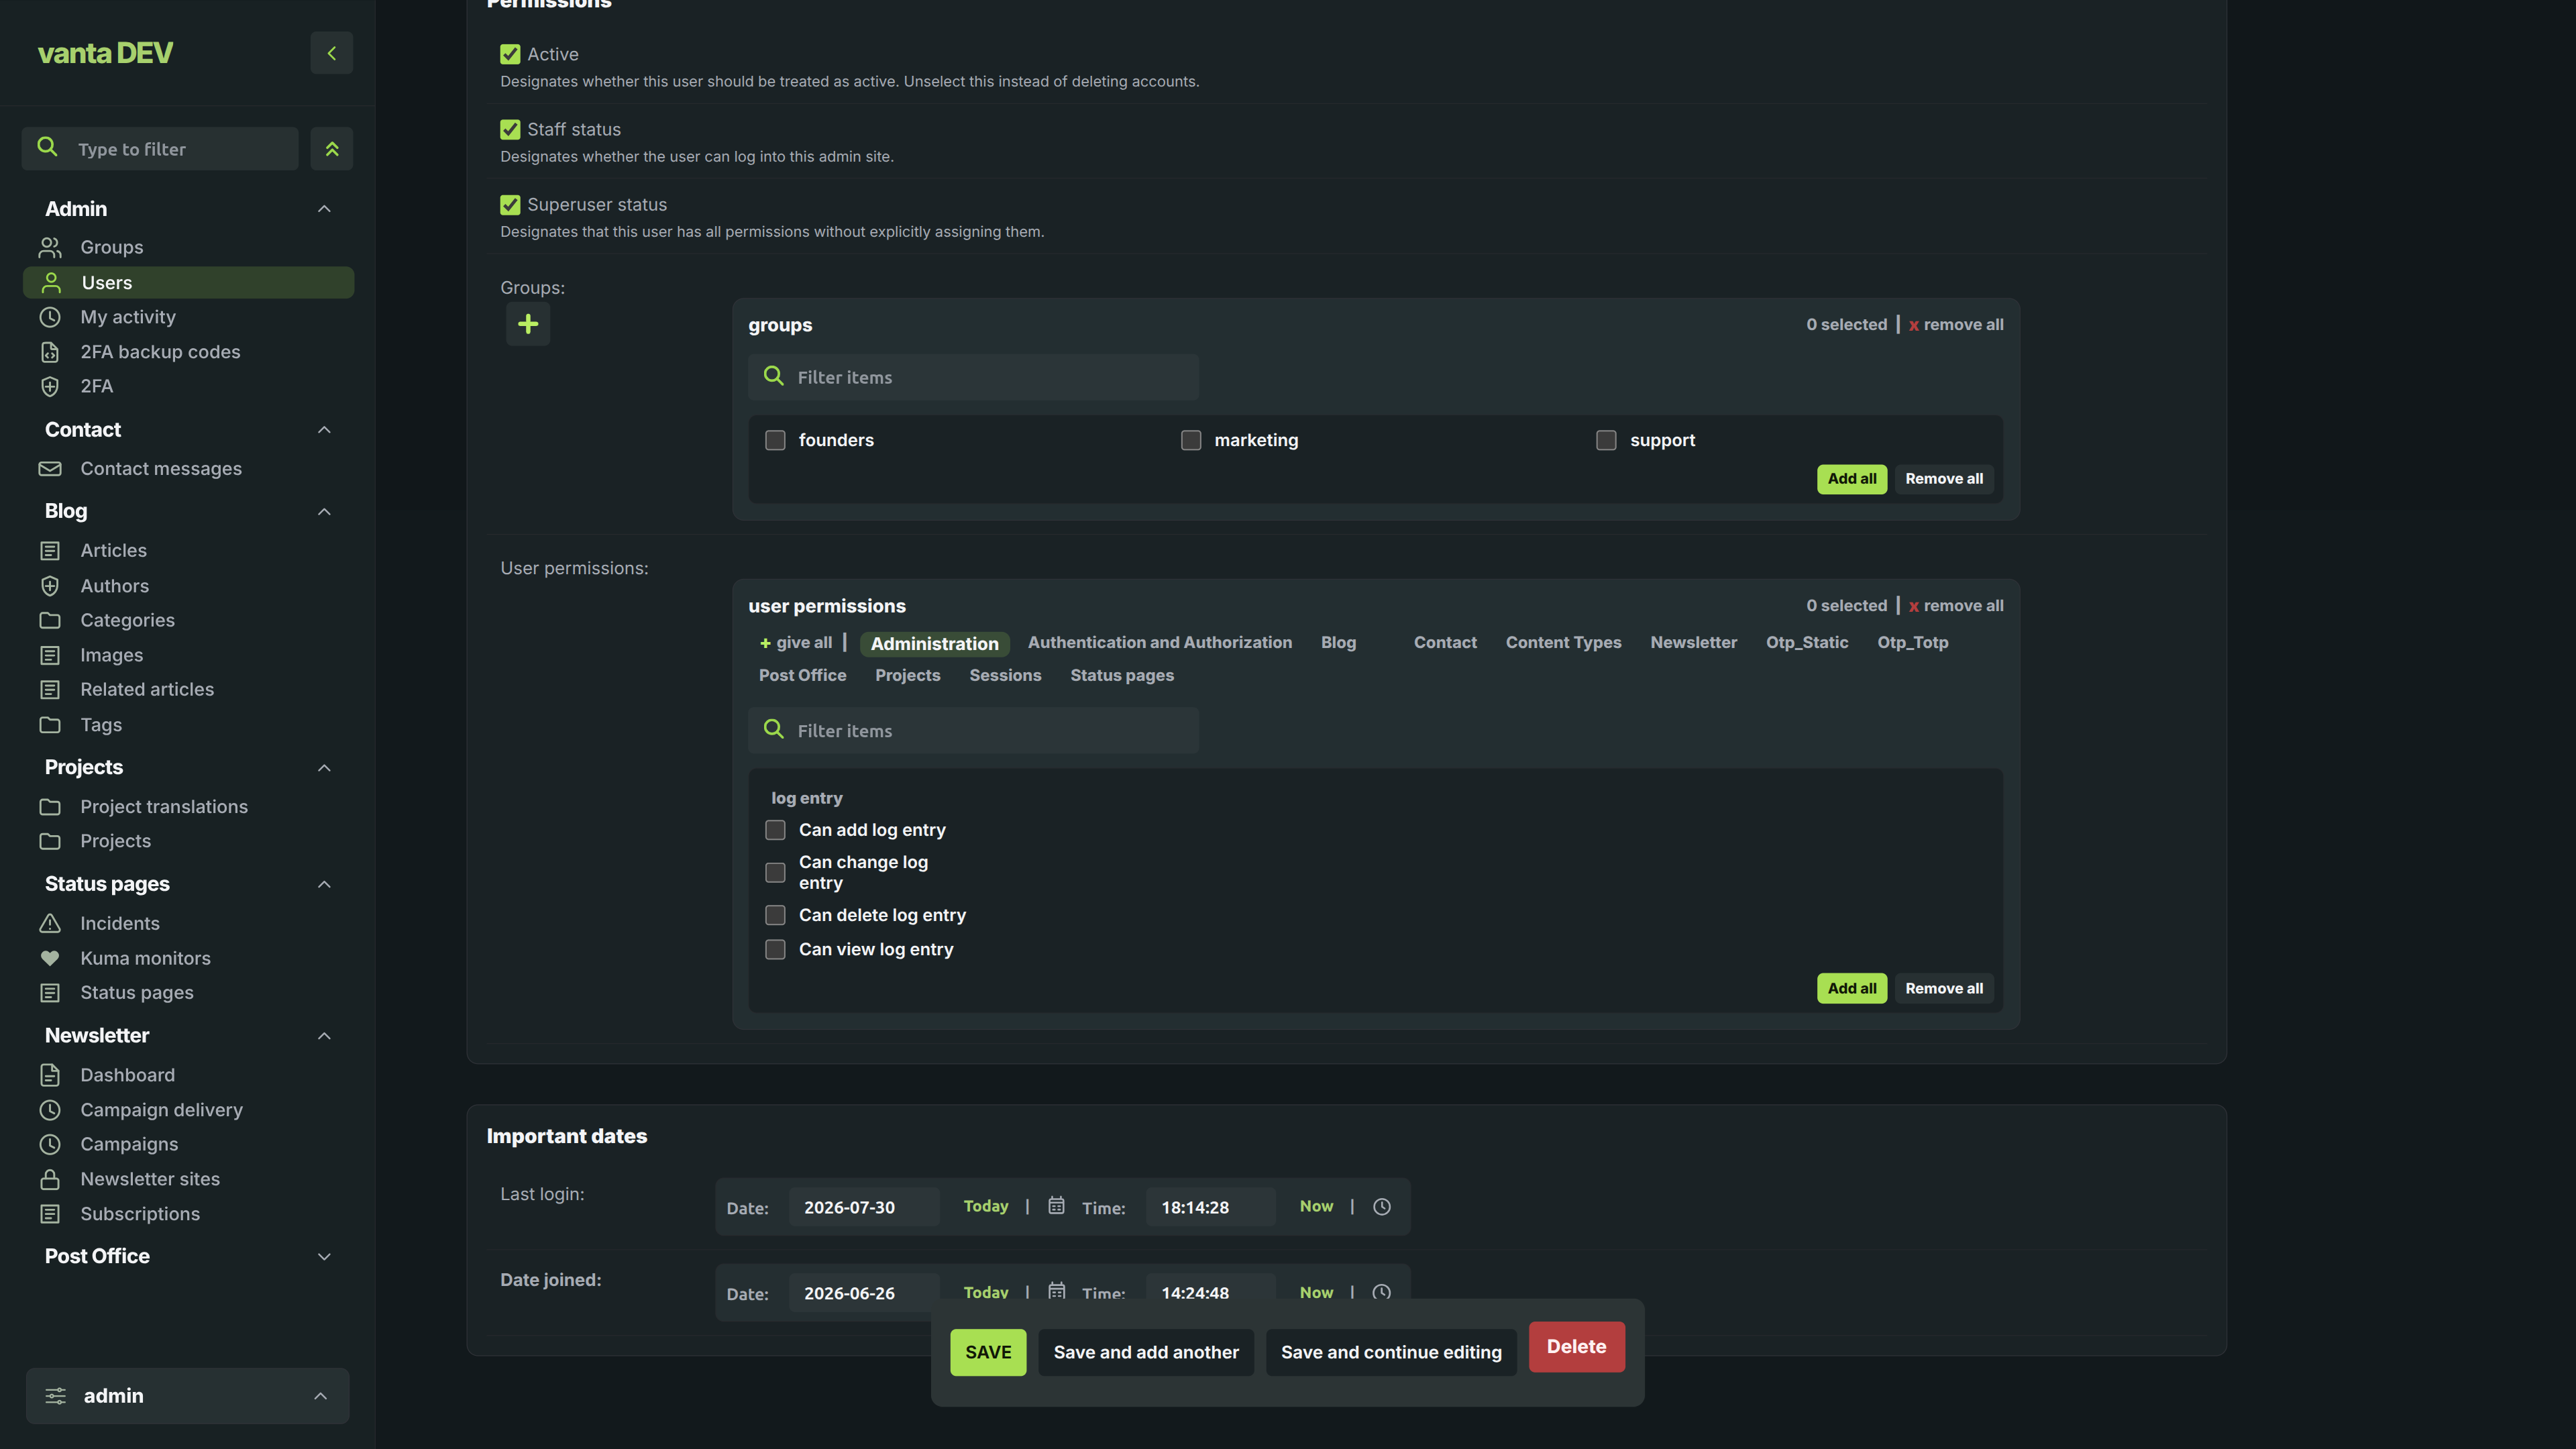
Task: Collapse the Status pages sidebar section
Action: (324, 884)
